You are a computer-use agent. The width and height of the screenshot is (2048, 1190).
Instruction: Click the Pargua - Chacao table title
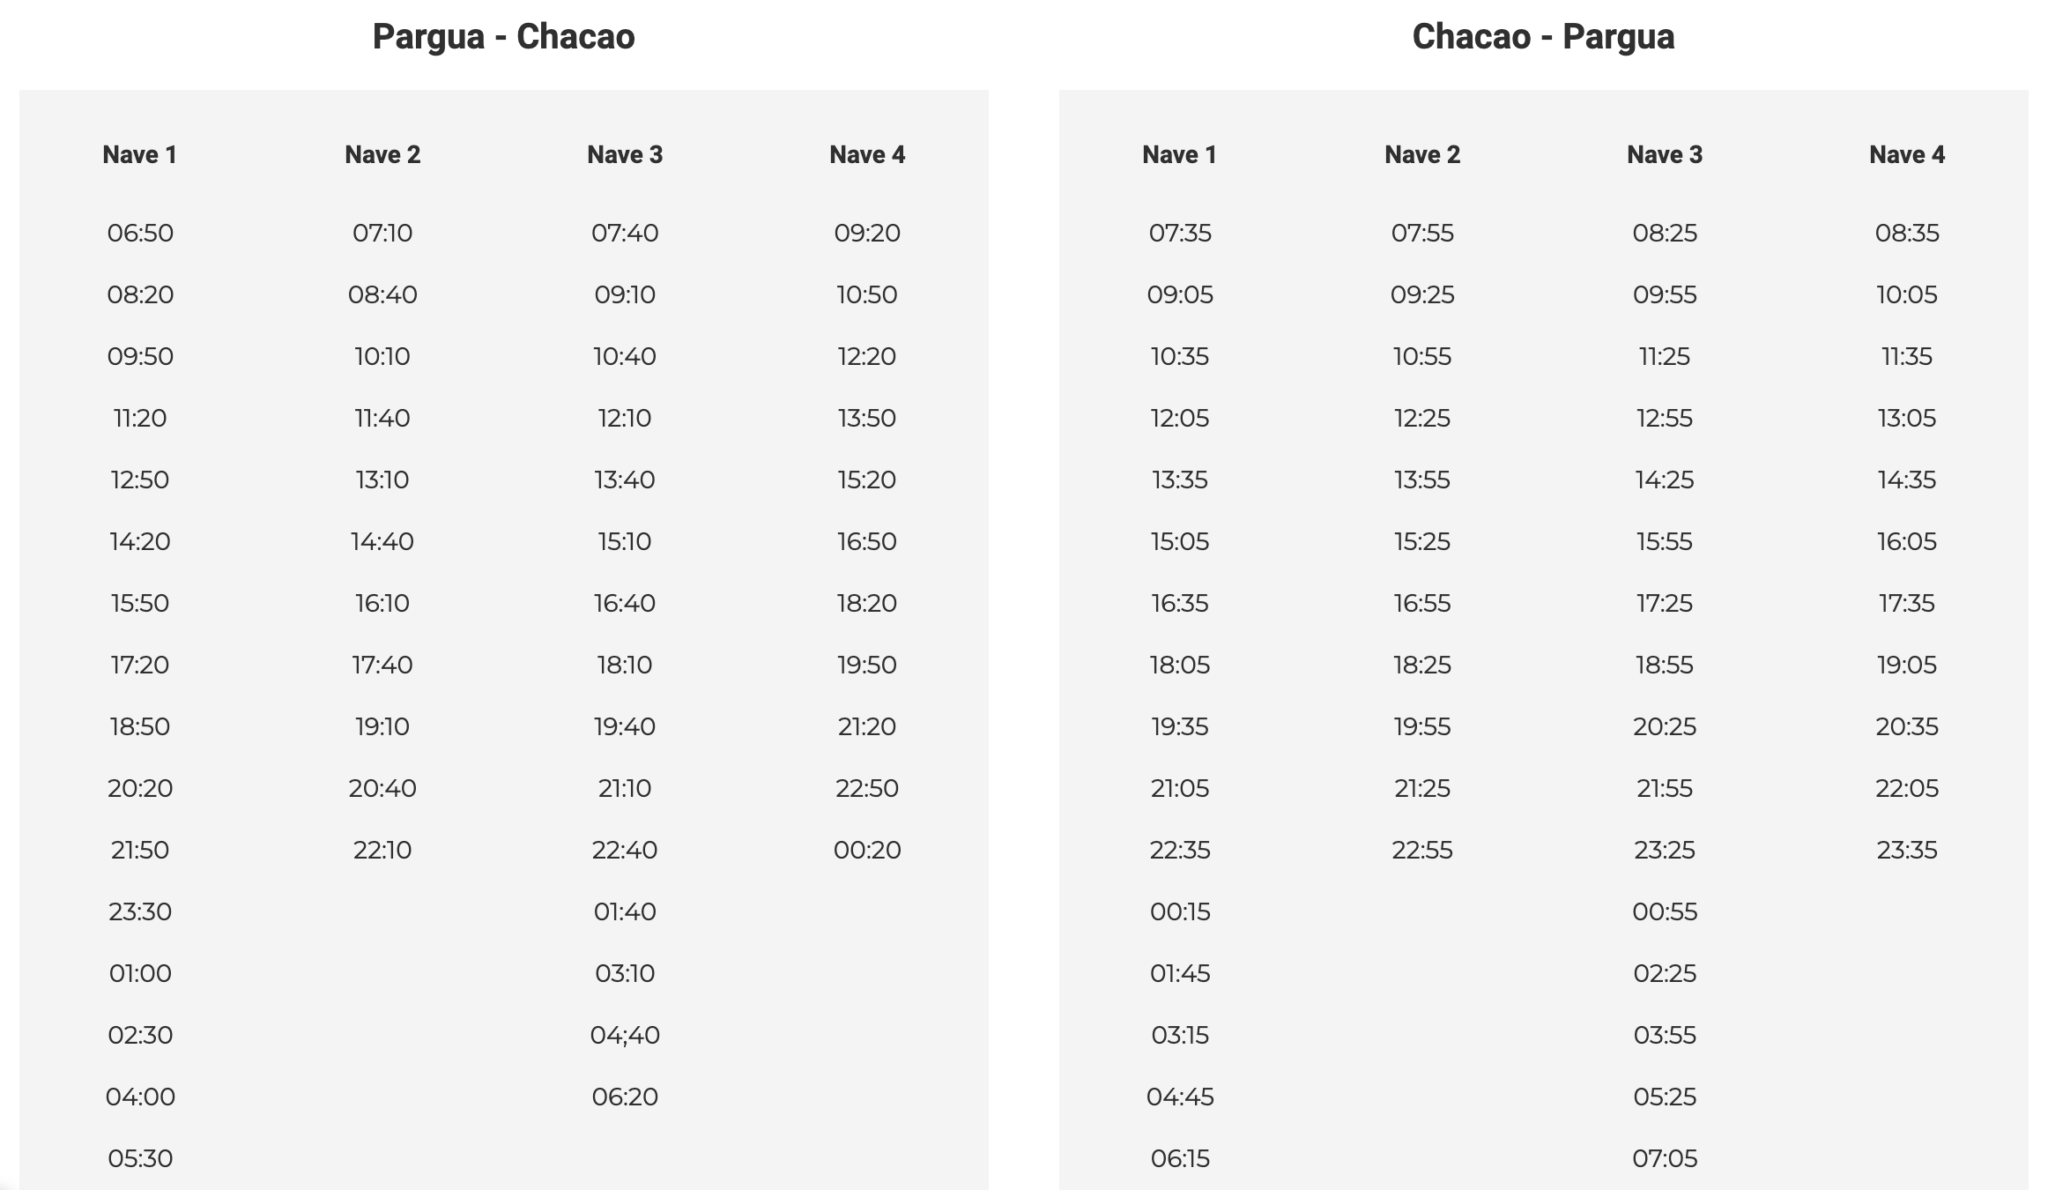(503, 37)
